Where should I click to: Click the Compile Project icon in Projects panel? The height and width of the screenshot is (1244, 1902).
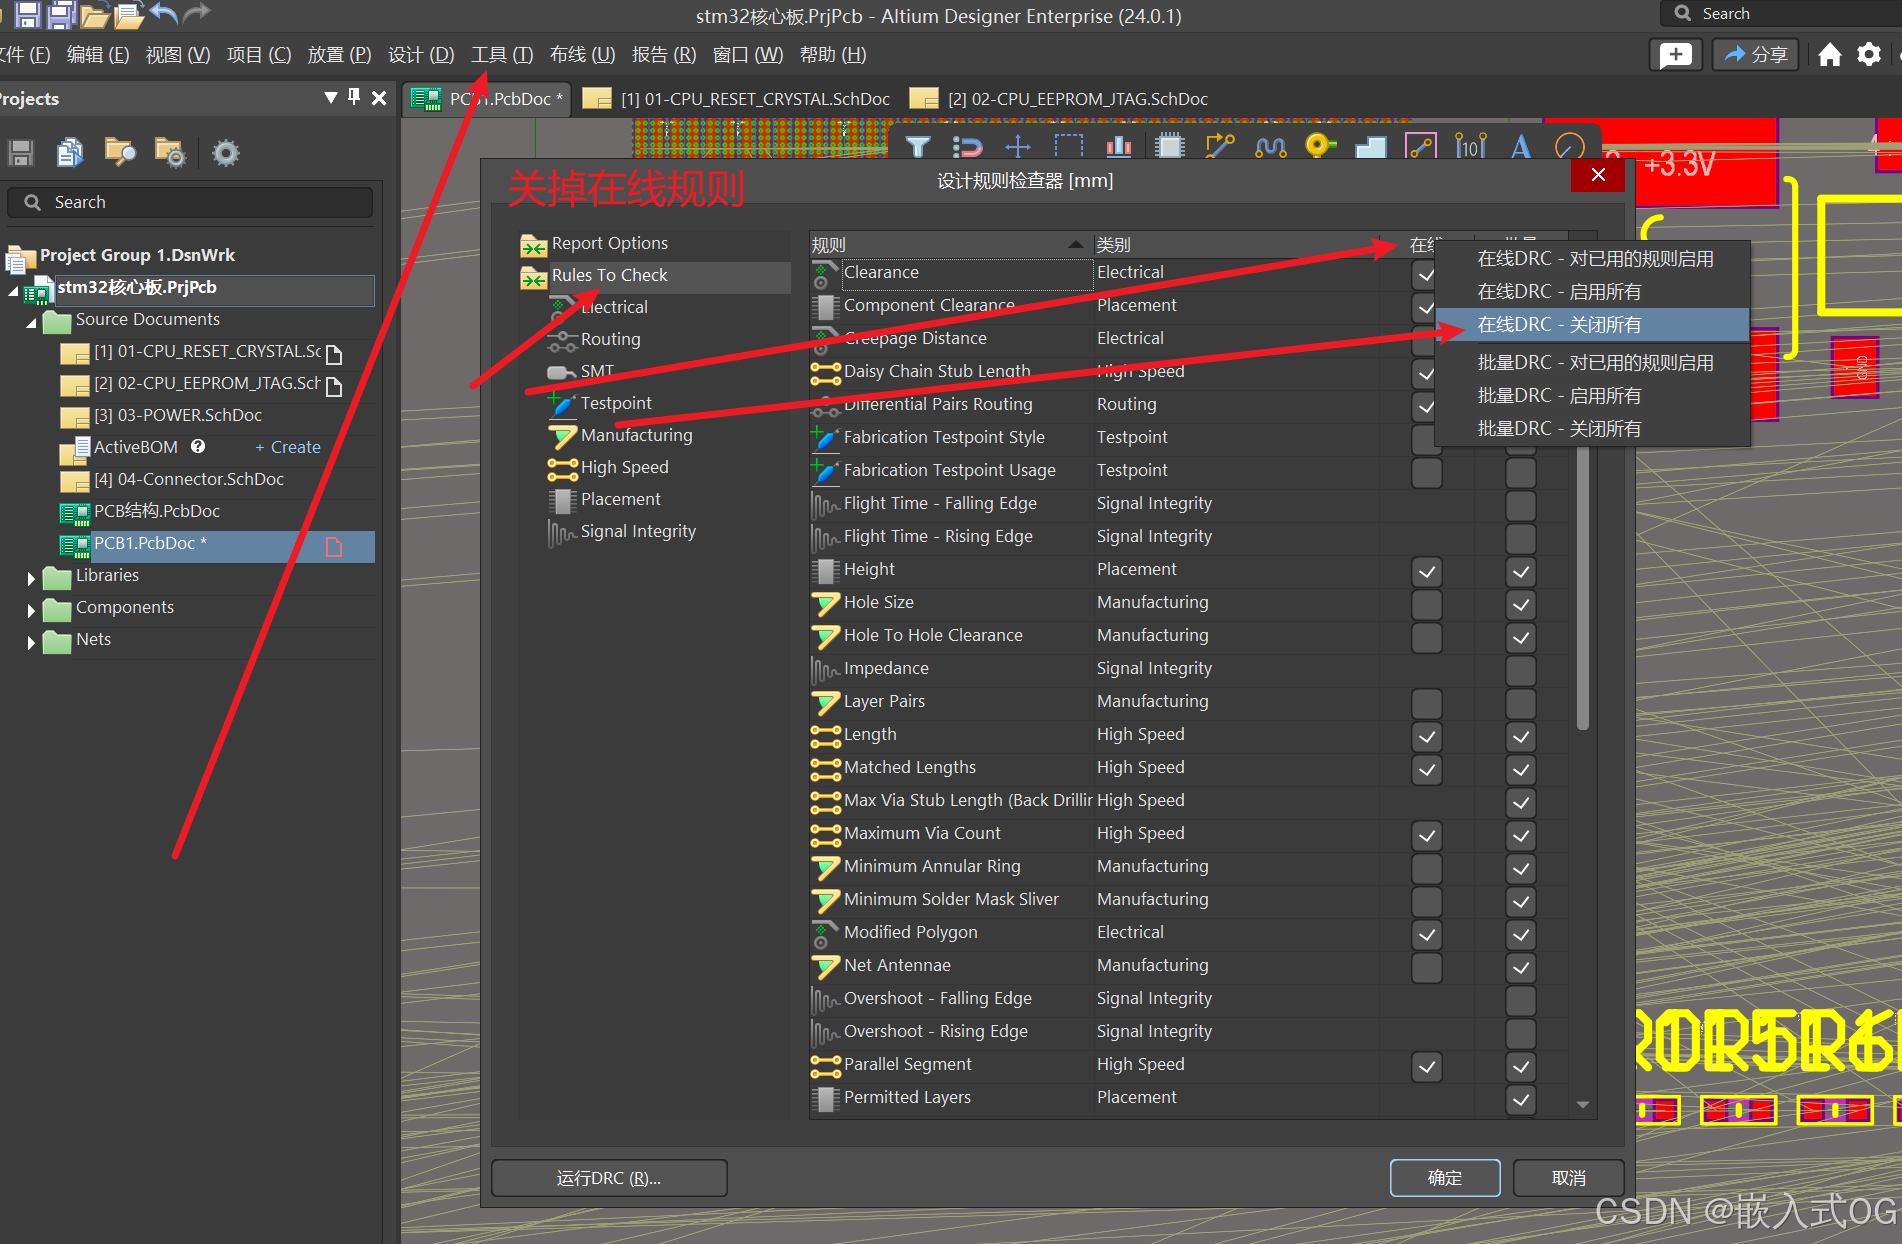pos(70,152)
